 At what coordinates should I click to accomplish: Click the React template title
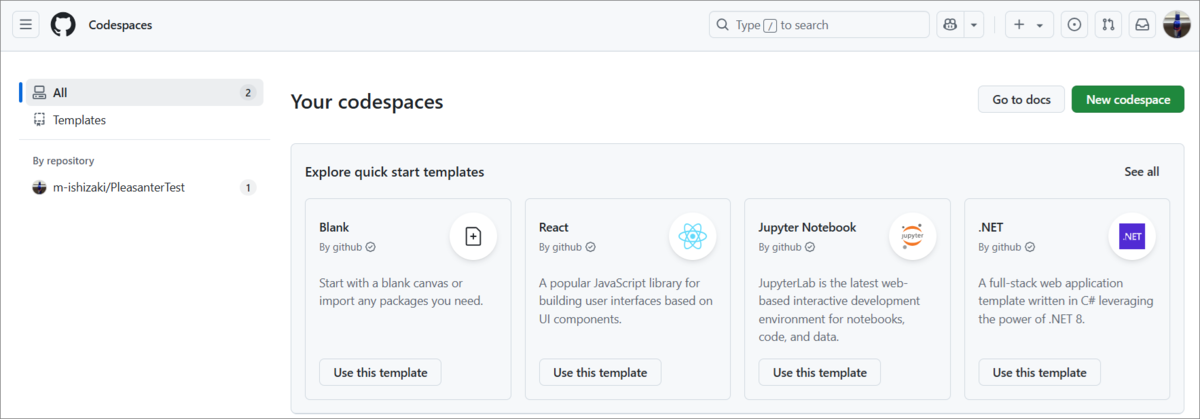pos(554,227)
